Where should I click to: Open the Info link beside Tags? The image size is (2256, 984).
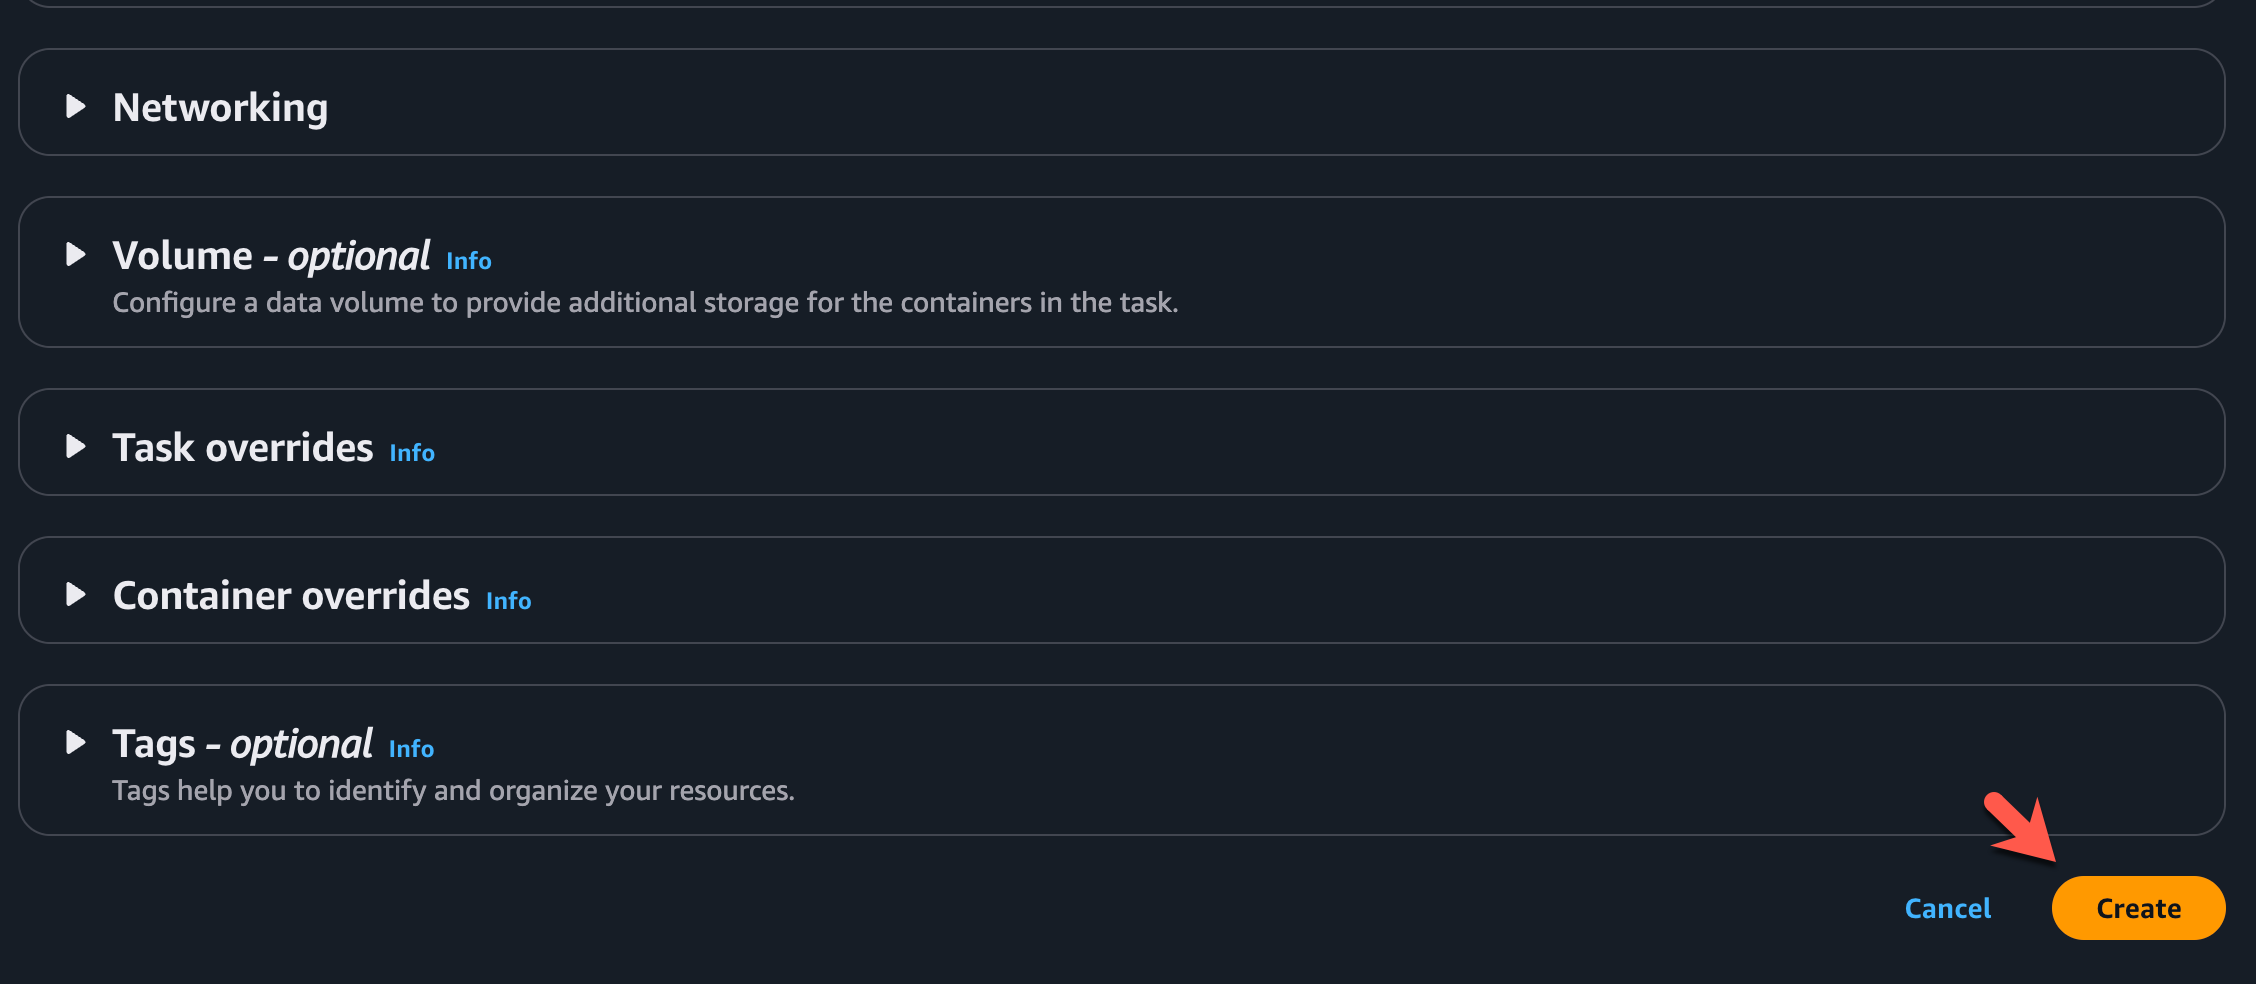411,749
